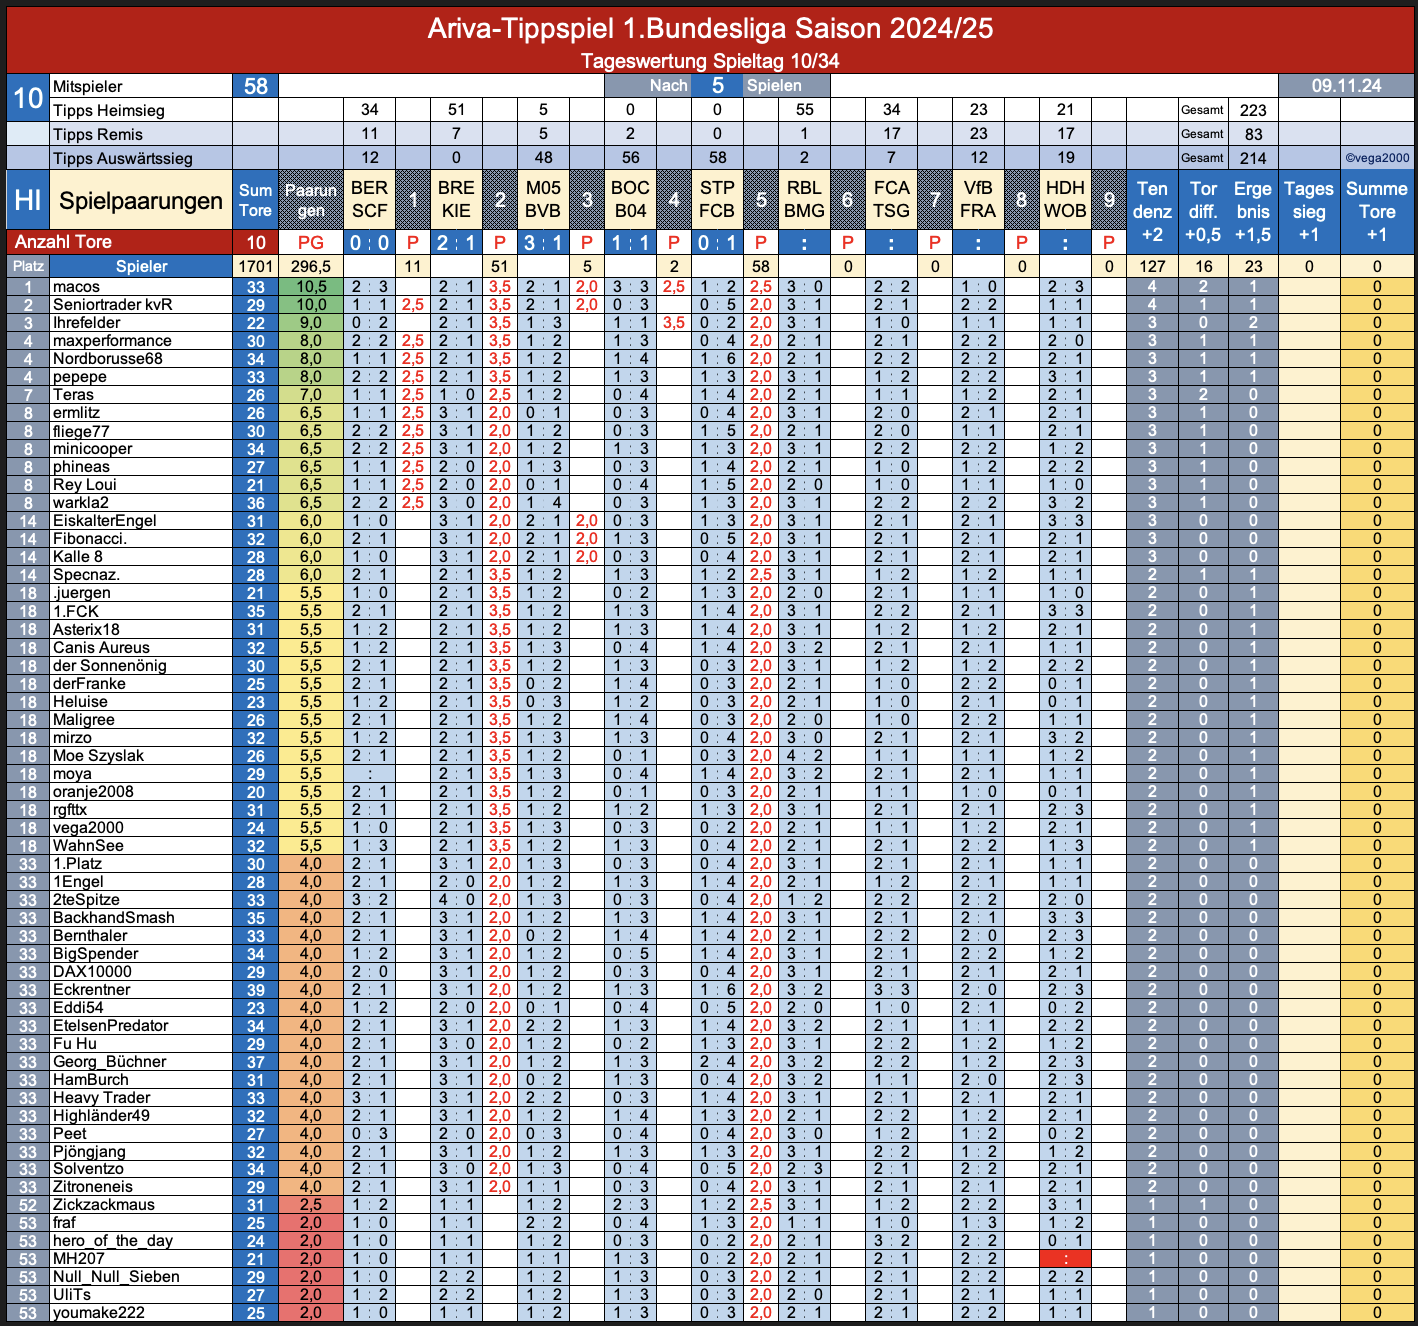Select the Tipps Auswärtssieg row label
Viewport: 1418px width, 1326px height.
(140, 158)
